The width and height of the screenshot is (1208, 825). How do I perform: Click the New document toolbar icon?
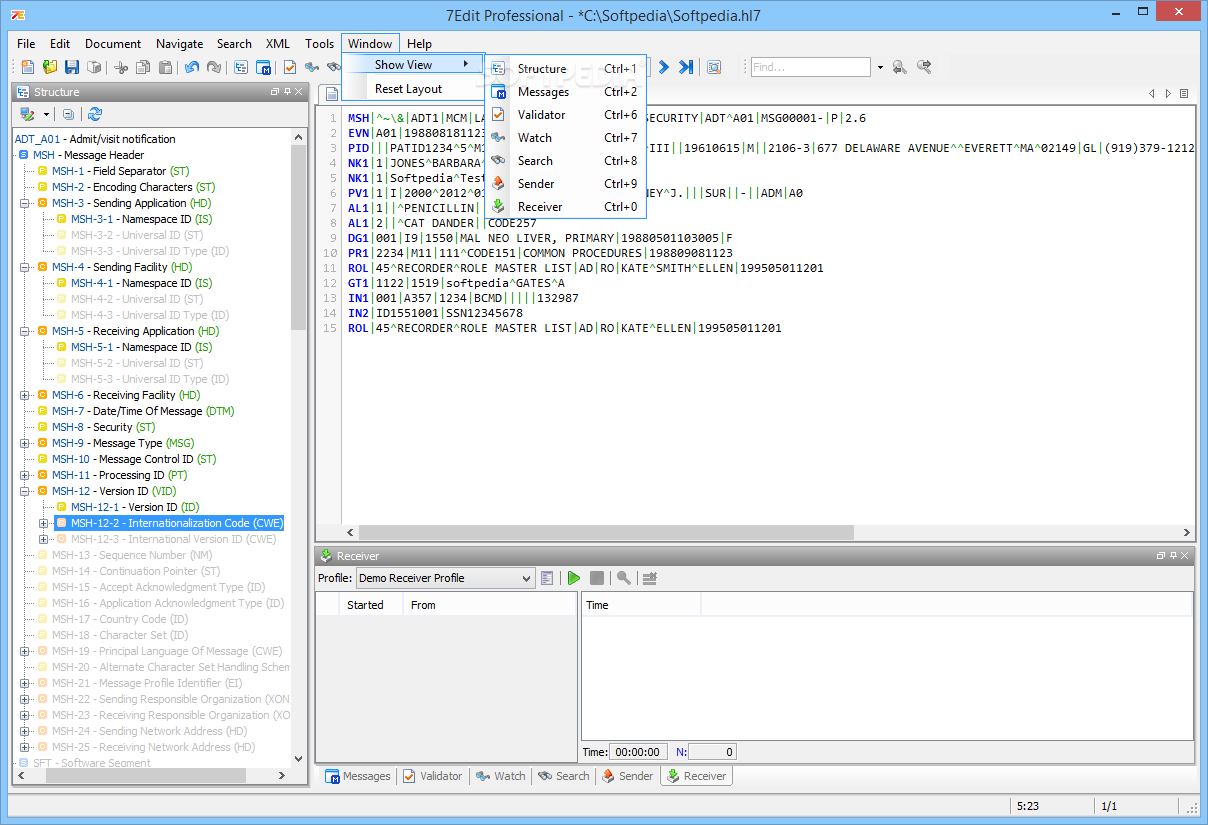point(27,67)
